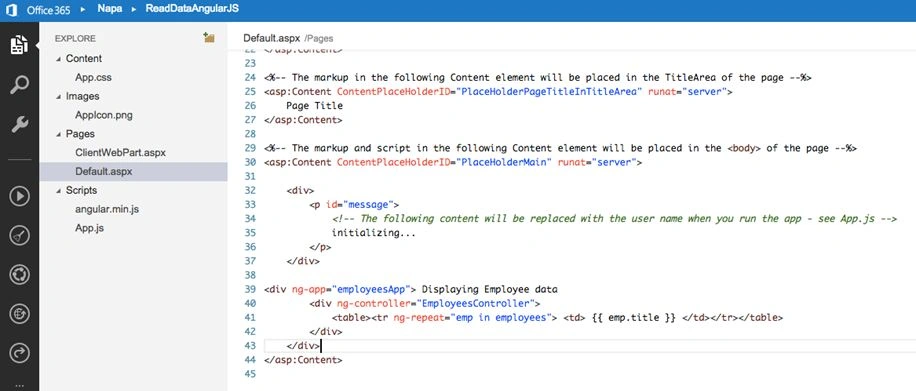916x391 pixels.
Task: Click the 'Page Title' code line
Action: (x=314, y=106)
